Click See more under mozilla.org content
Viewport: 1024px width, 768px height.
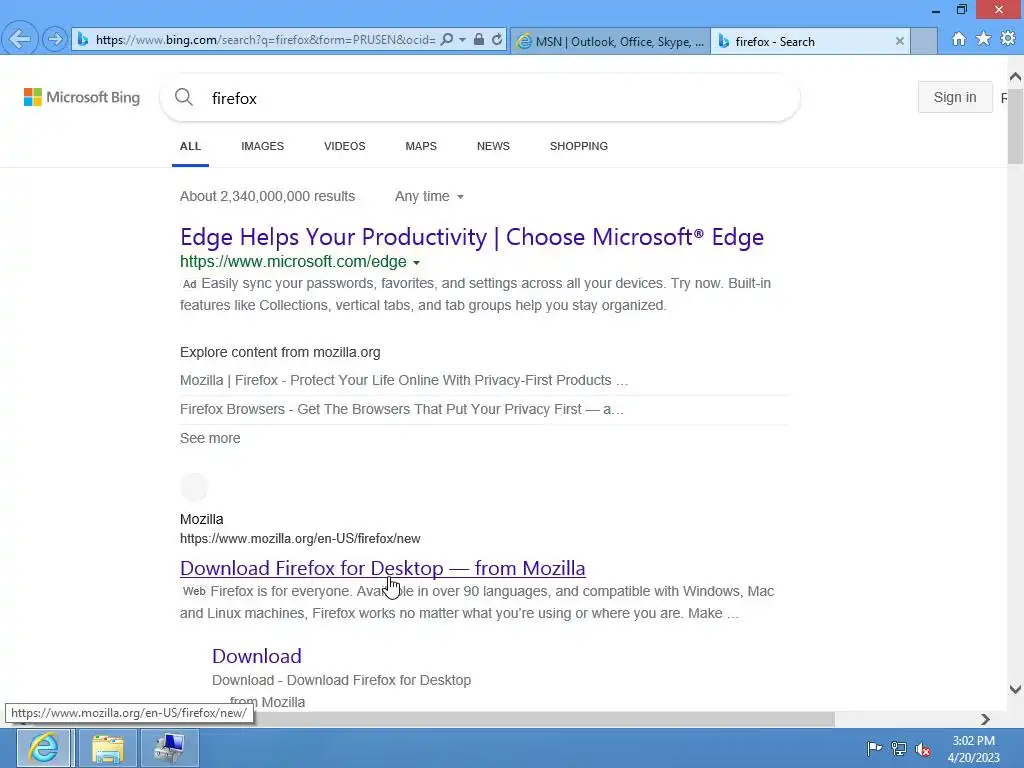pos(210,438)
